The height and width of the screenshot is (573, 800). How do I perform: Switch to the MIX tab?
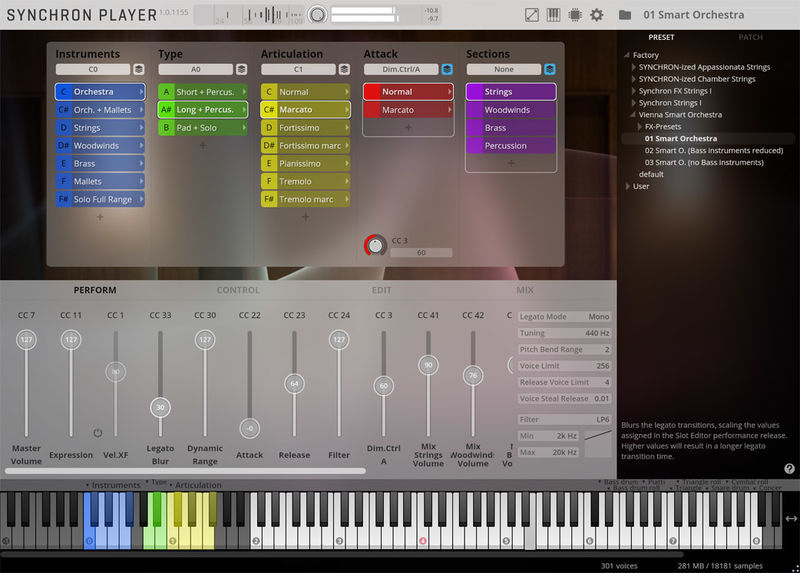525,290
